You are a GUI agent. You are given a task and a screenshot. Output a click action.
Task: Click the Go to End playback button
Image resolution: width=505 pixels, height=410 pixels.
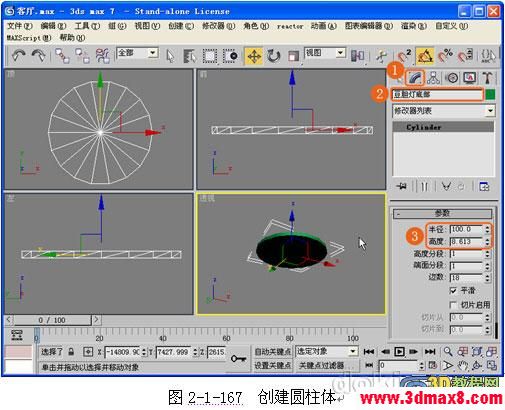click(x=430, y=352)
